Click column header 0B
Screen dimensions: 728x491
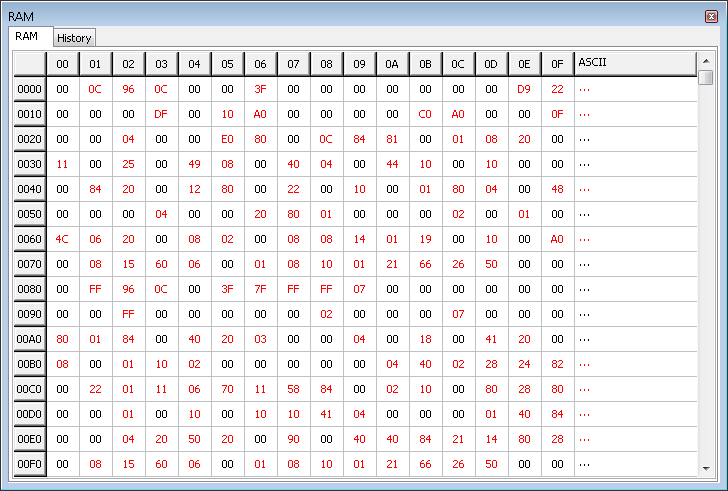425,64
